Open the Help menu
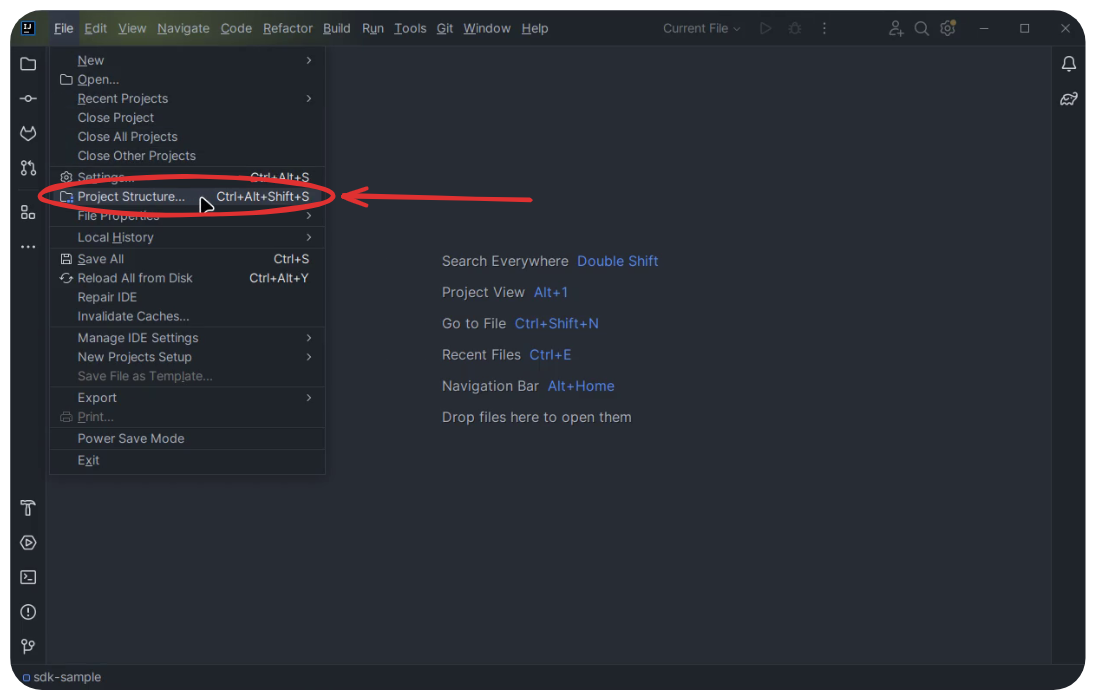This screenshot has width=1095, height=700. [535, 29]
